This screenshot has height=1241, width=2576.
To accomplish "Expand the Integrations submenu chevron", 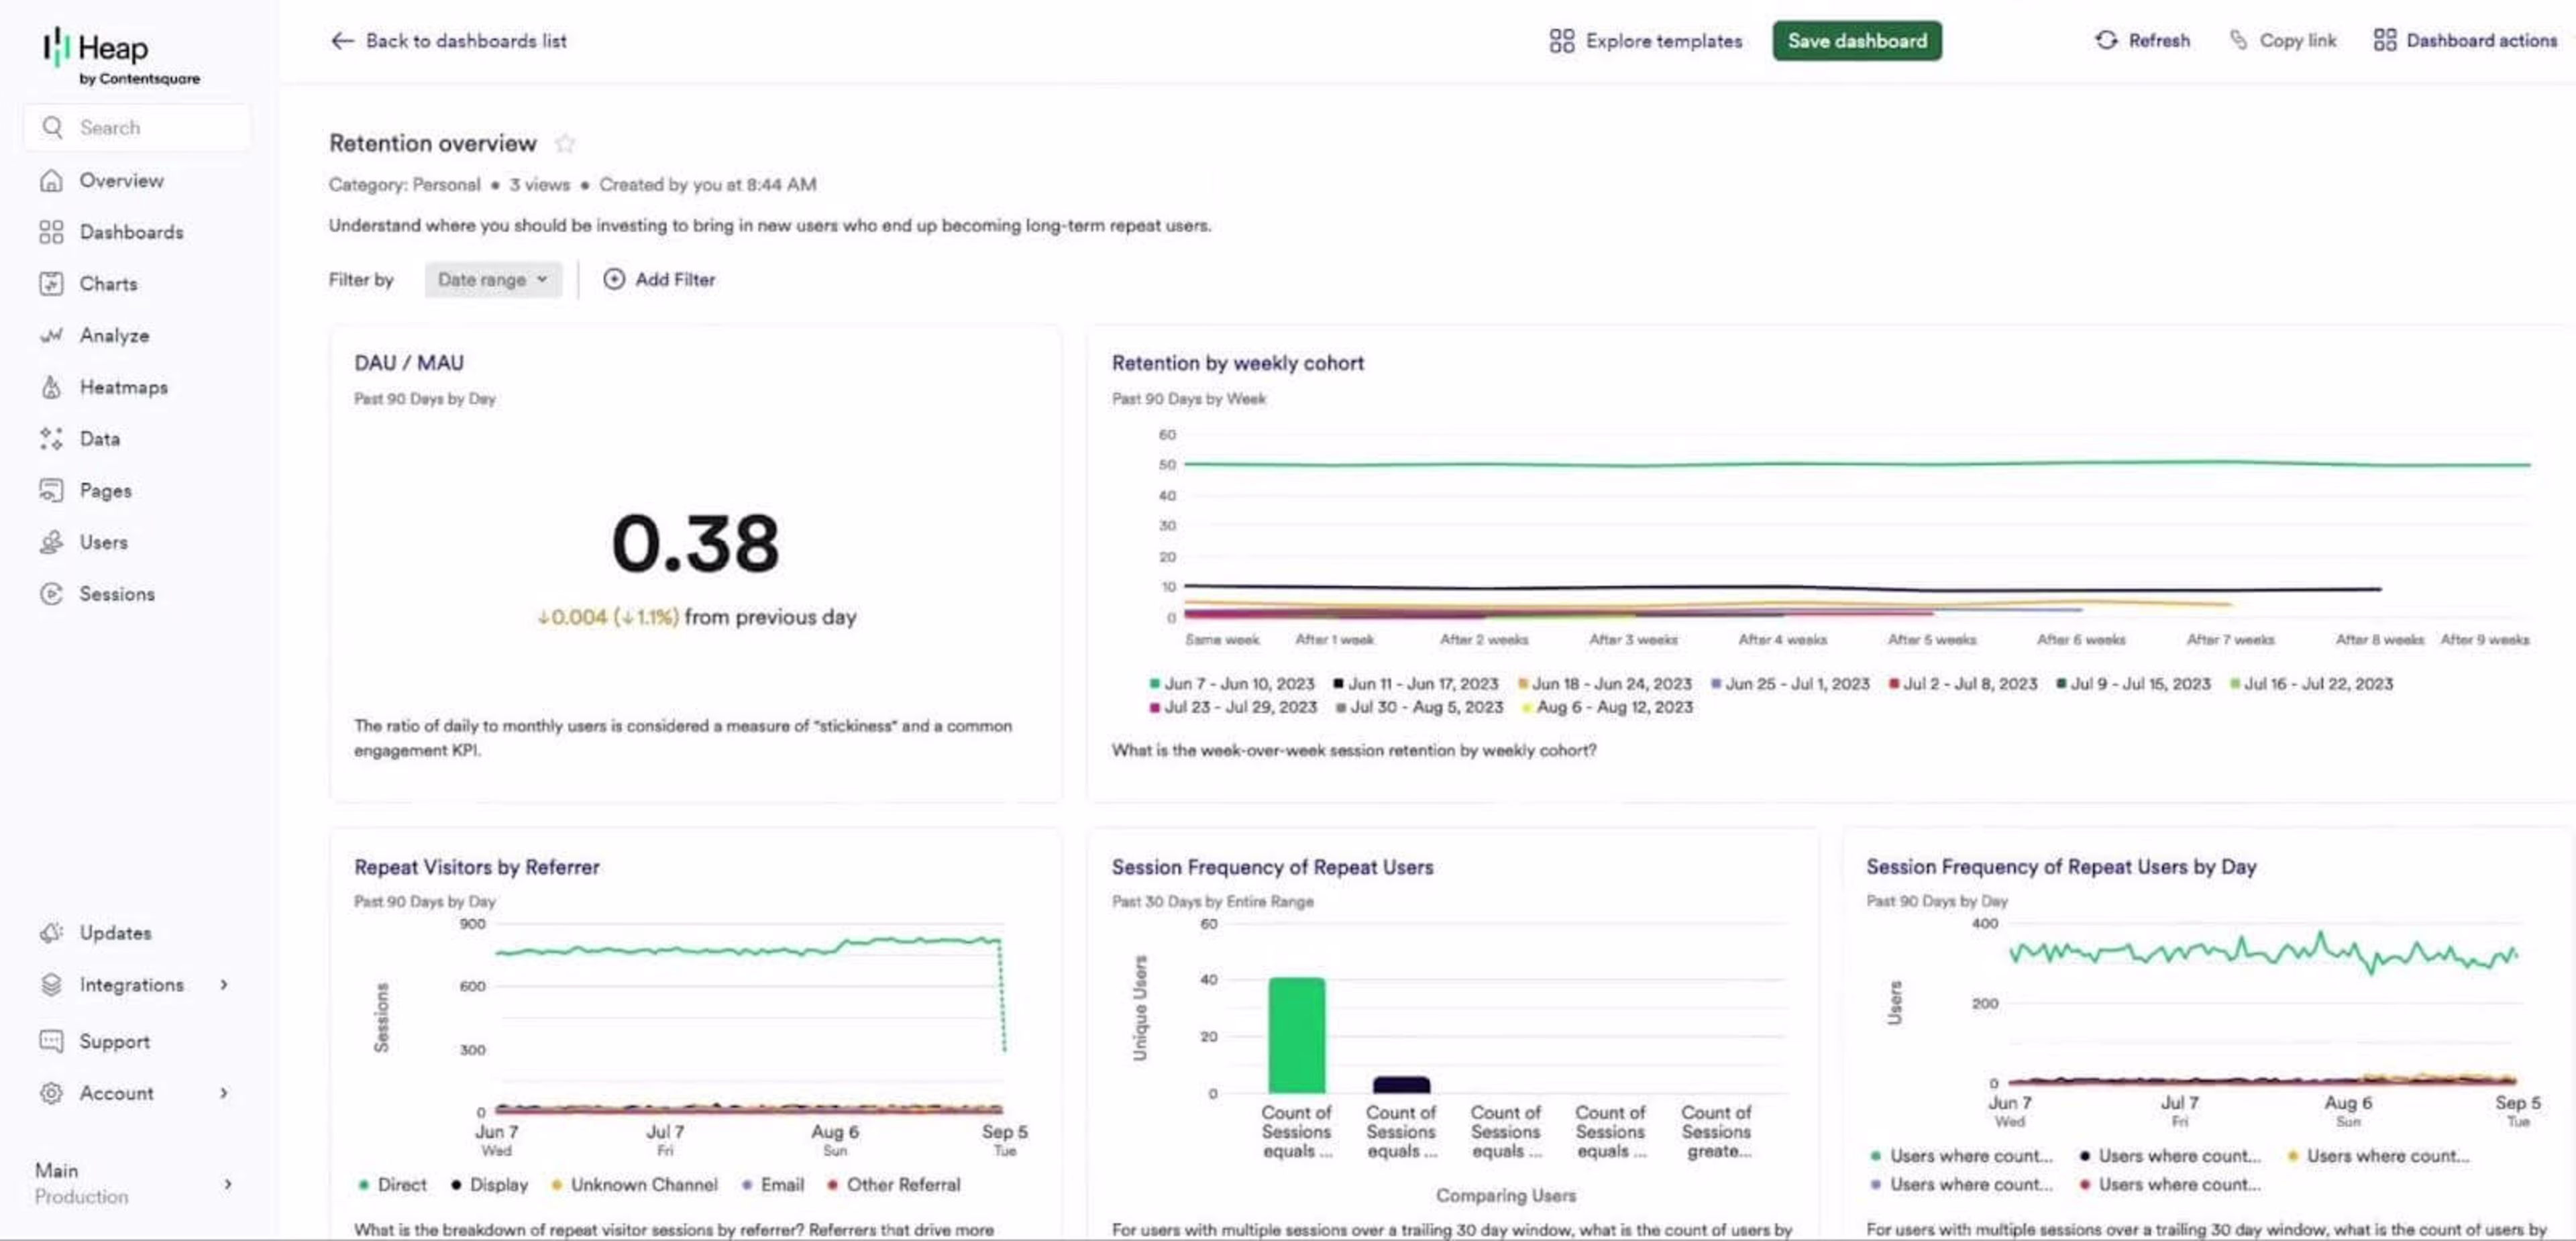I will (x=224, y=985).
